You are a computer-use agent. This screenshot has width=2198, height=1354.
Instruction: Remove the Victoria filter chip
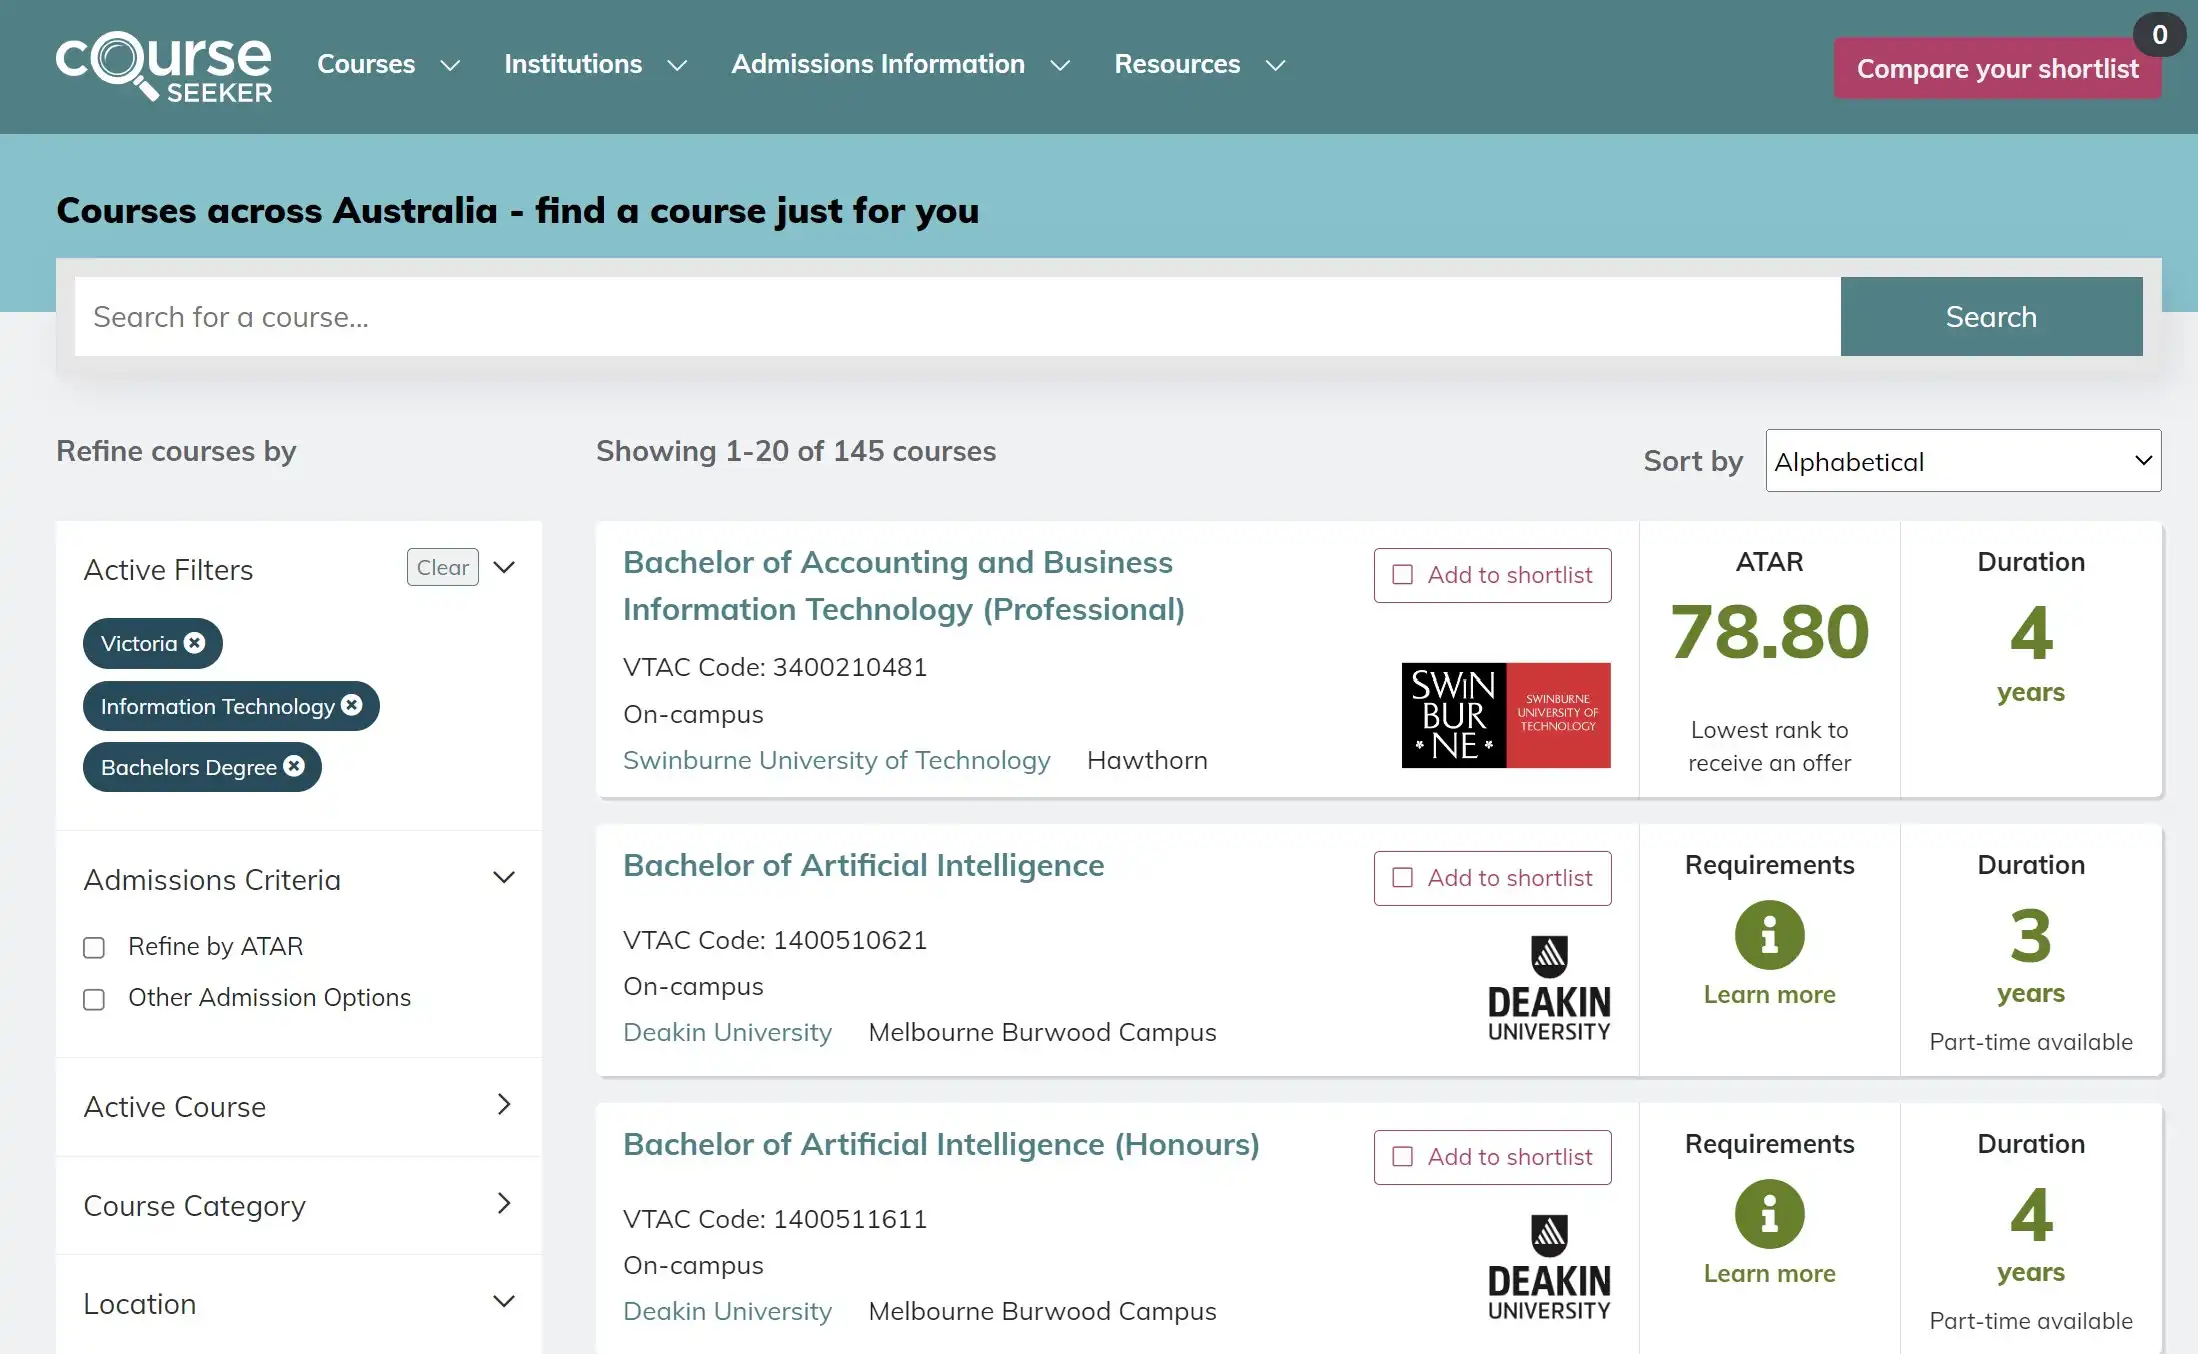pyautogui.click(x=195, y=643)
